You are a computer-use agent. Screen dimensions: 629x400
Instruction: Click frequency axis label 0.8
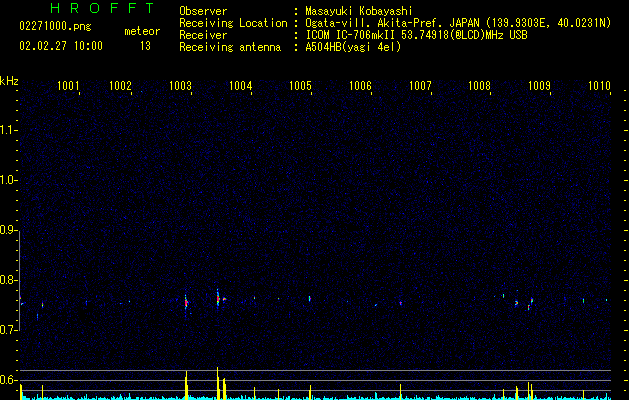tap(8, 280)
